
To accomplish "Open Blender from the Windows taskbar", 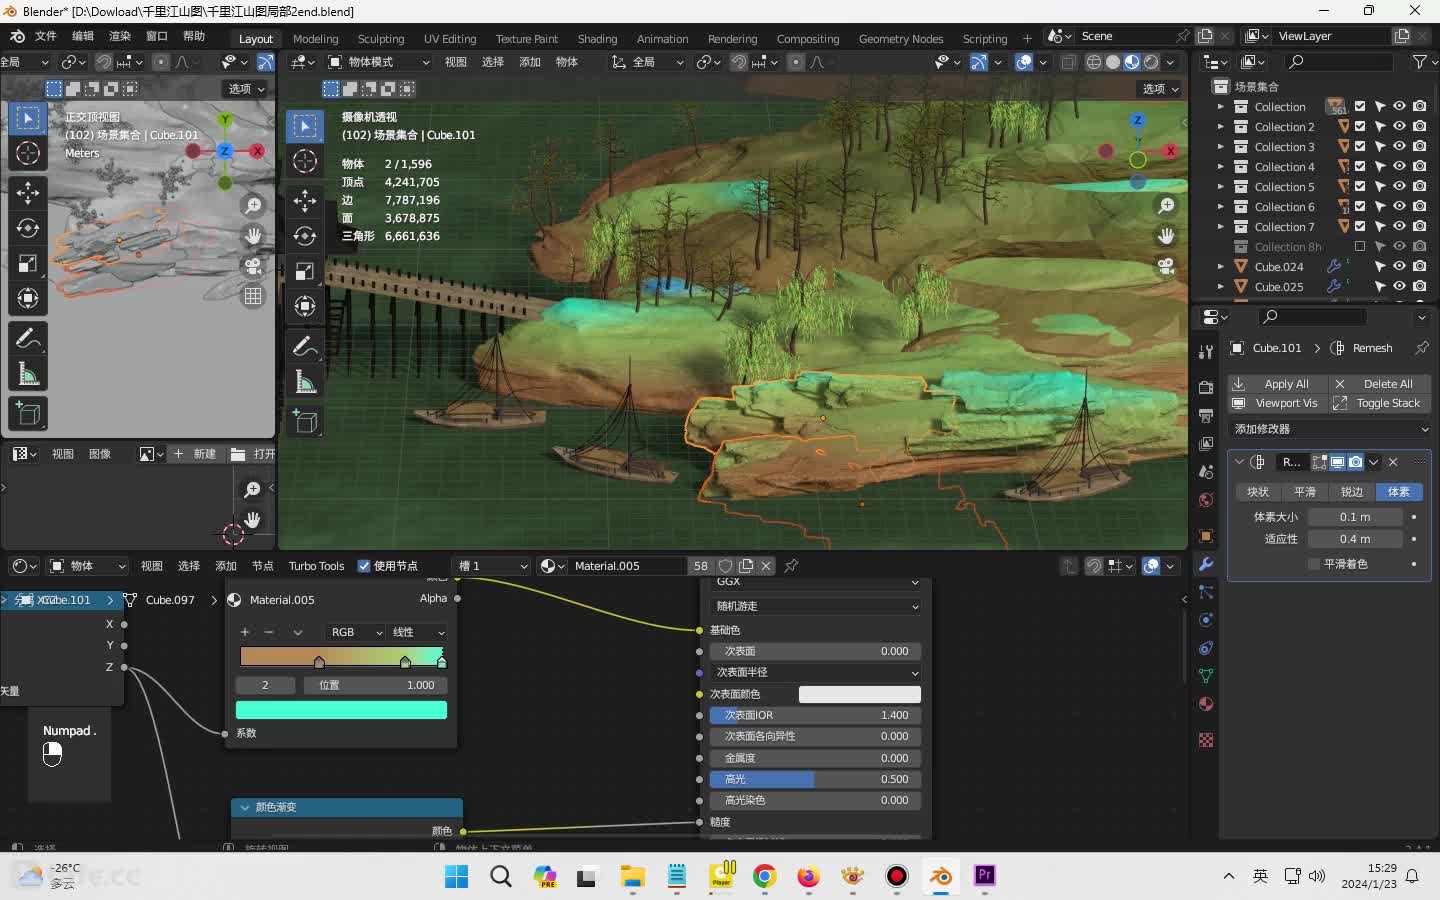I will click(x=941, y=876).
